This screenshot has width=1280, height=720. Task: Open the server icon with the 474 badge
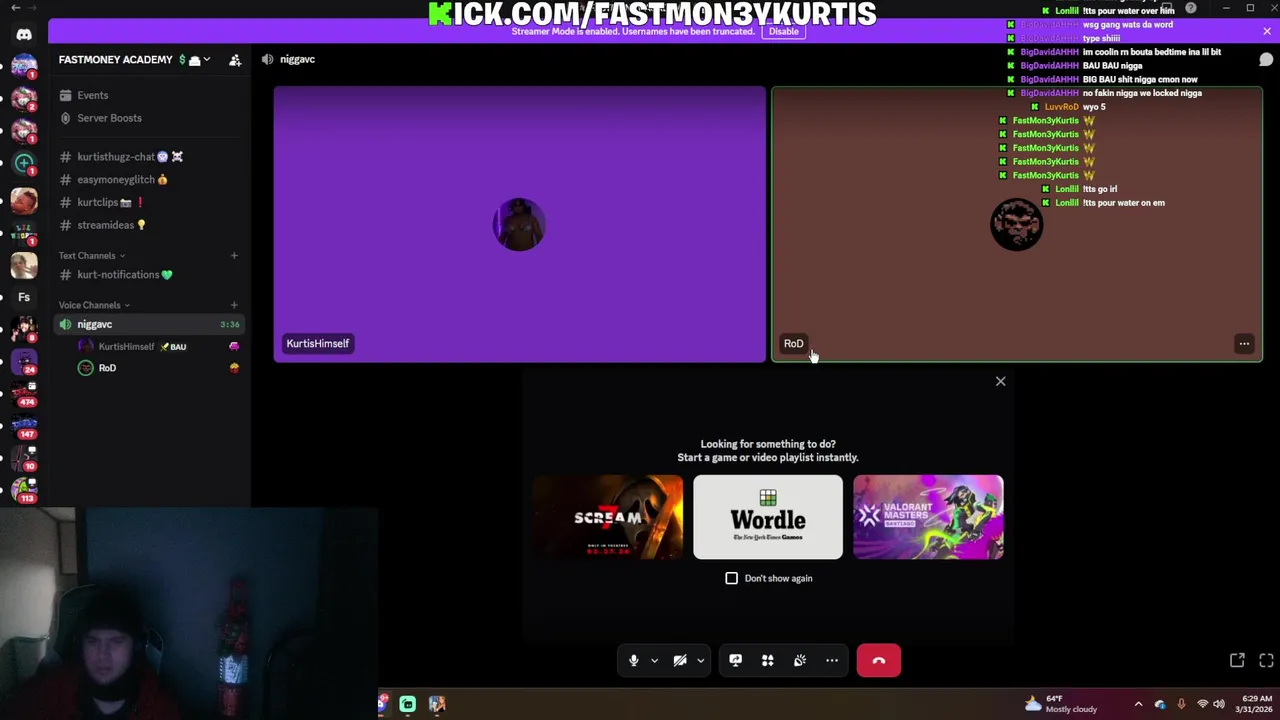24,391
